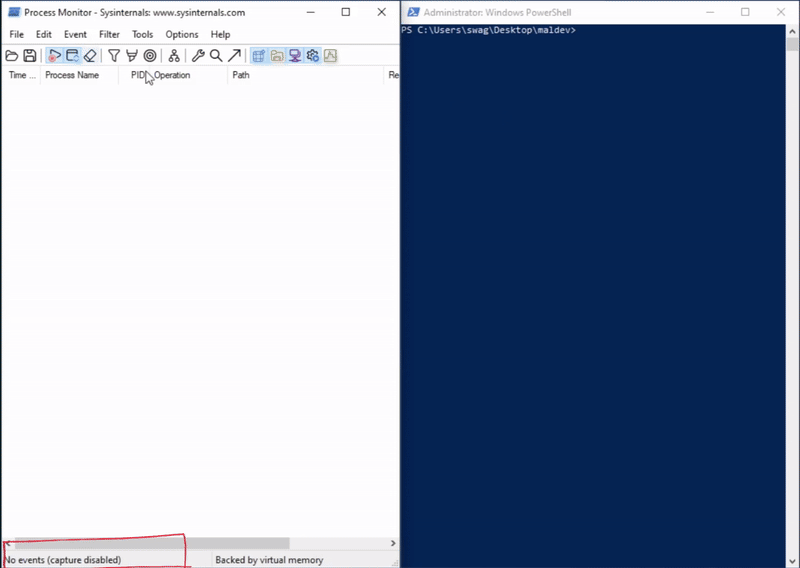Click the horizontal scrollbar right arrow
Viewport: 800px width, 568px height.
393,544
